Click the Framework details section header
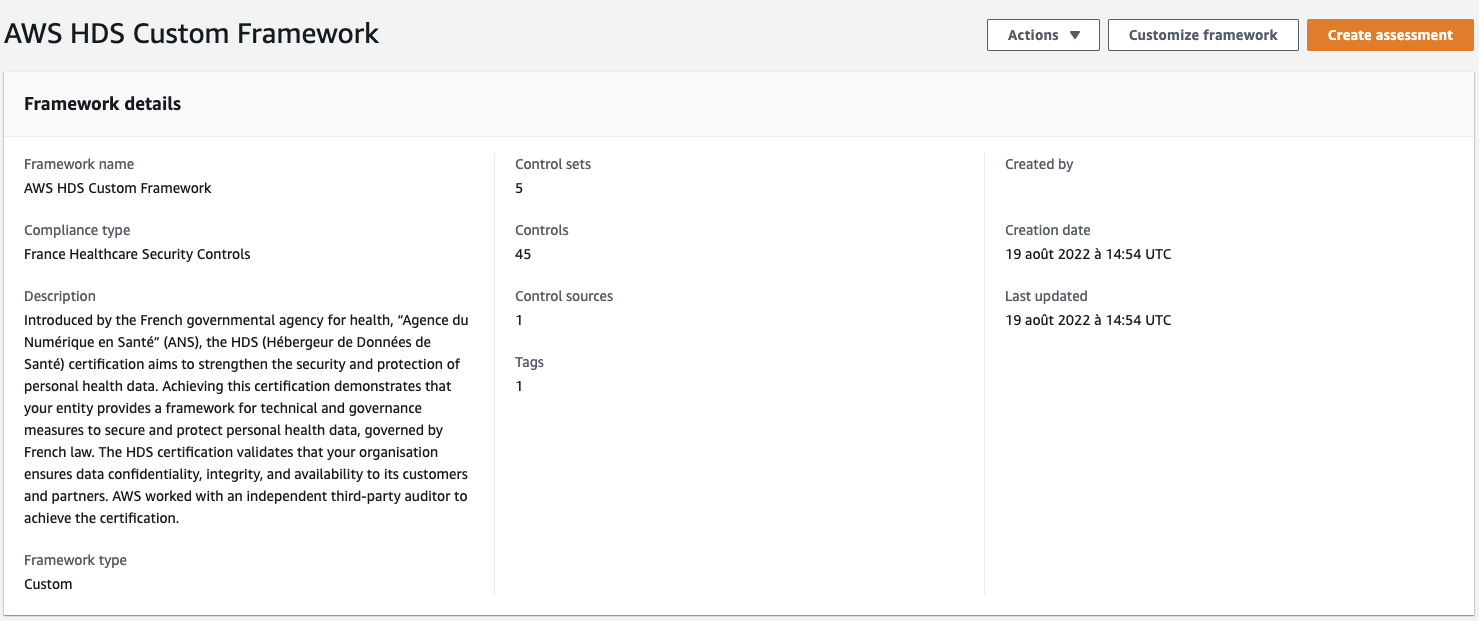 click(102, 104)
